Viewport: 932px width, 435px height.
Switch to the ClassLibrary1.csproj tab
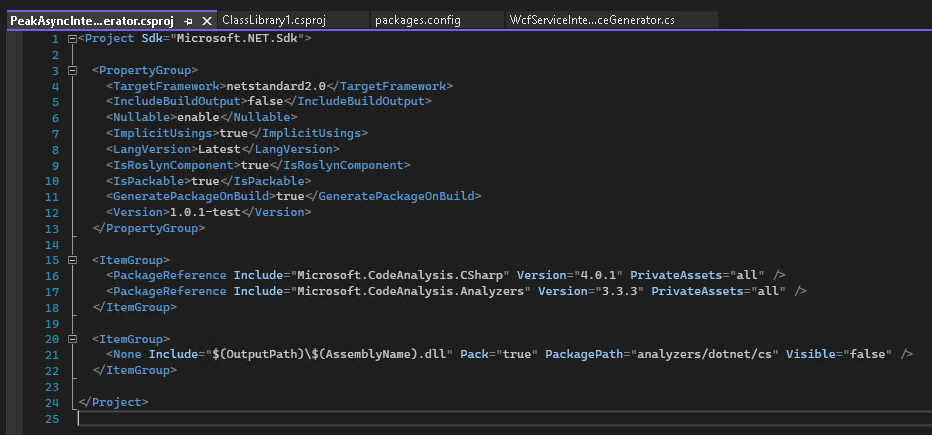click(x=273, y=20)
